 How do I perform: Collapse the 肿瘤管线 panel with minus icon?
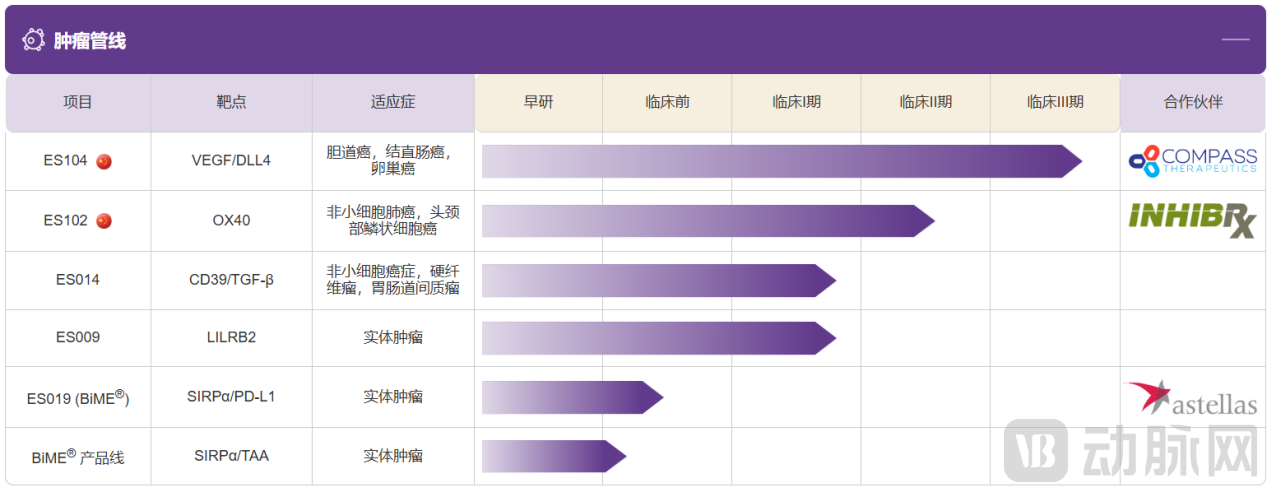[x=1235, y=39]
